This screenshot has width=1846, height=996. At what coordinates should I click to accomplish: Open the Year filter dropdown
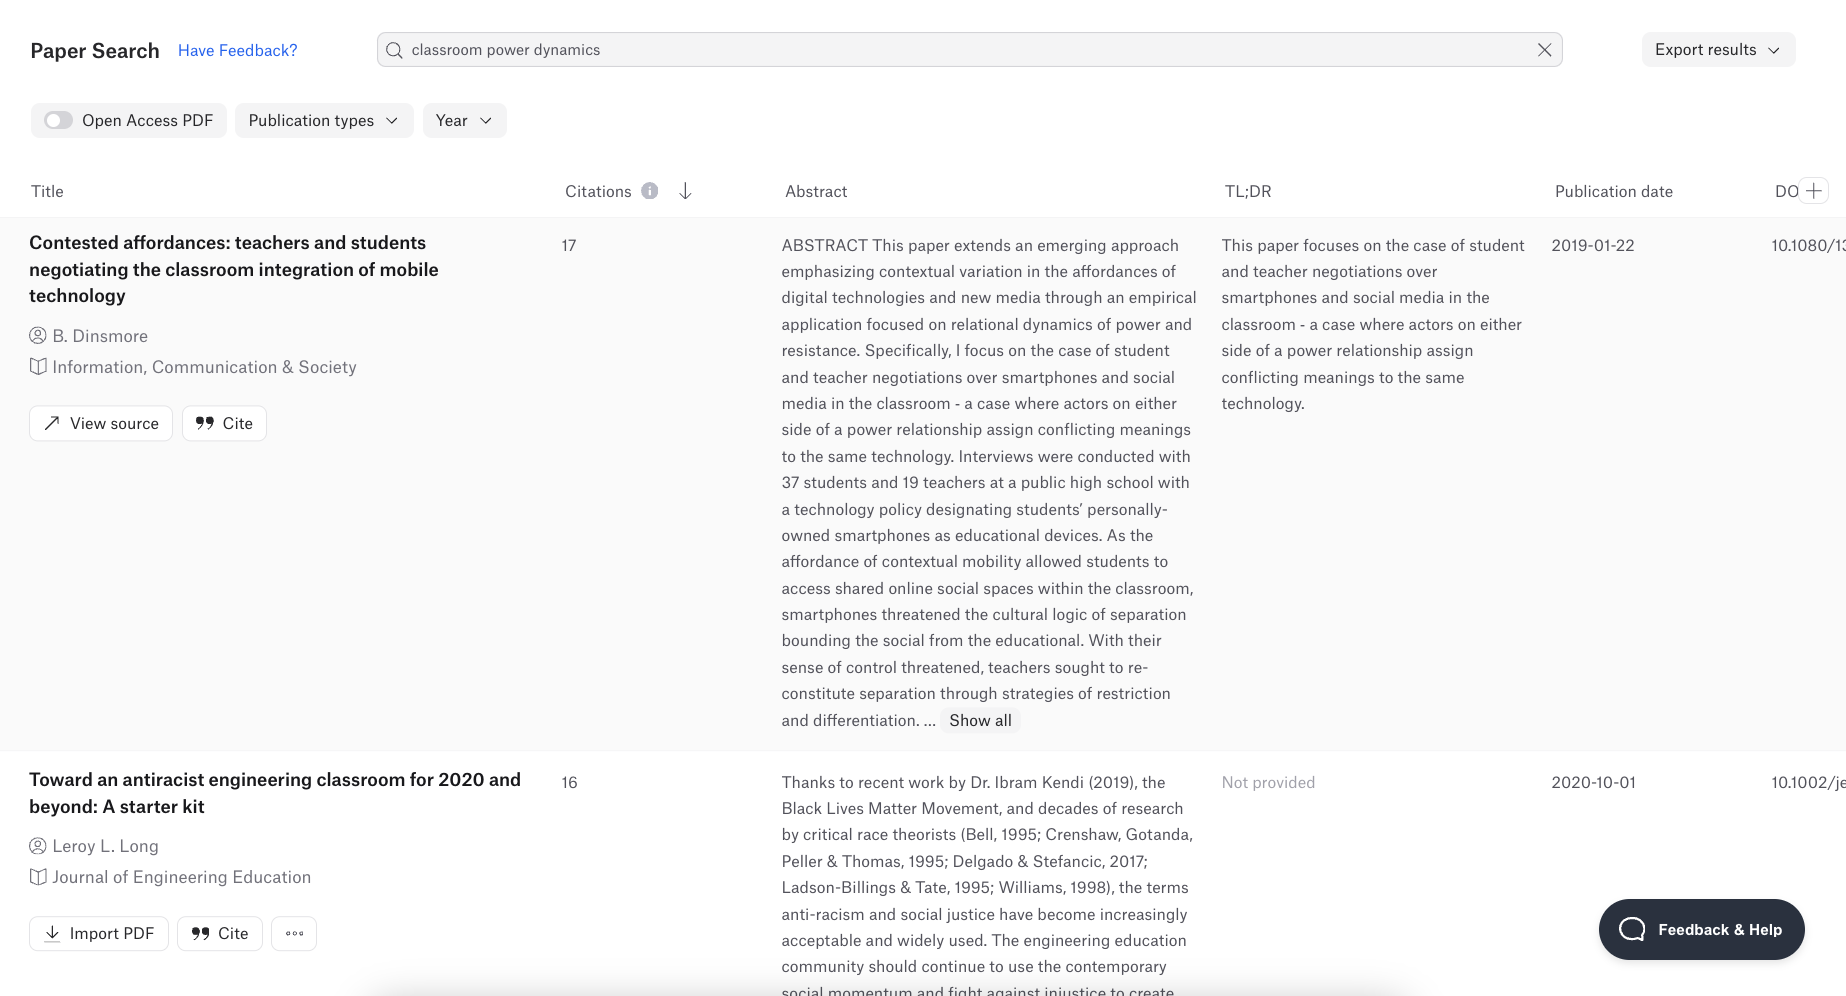coord(464,120)
